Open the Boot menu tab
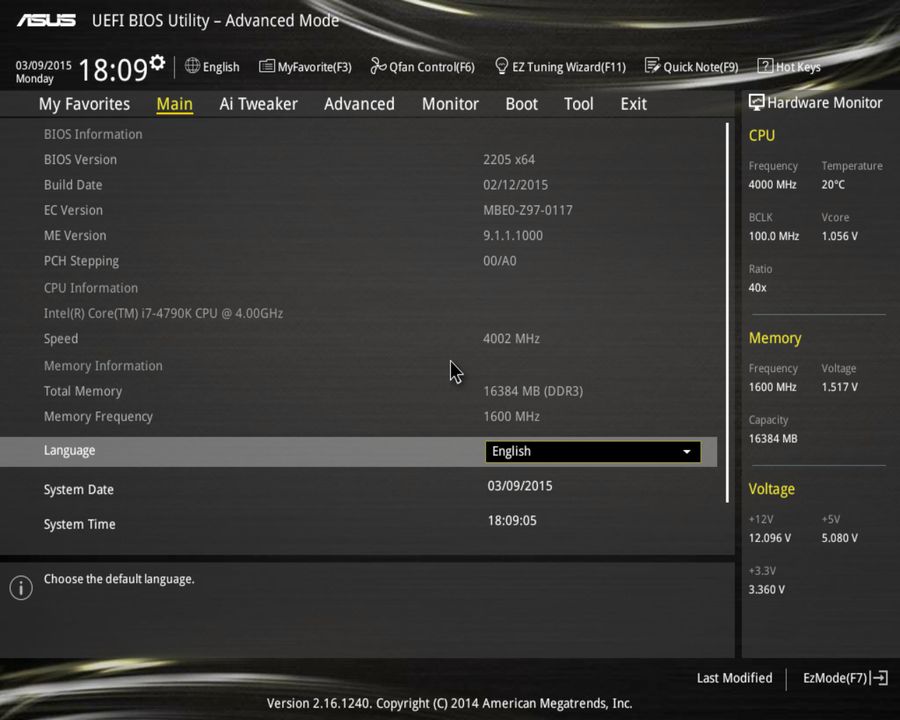This screenshot has height=720, width=900. tap(521, 103)
